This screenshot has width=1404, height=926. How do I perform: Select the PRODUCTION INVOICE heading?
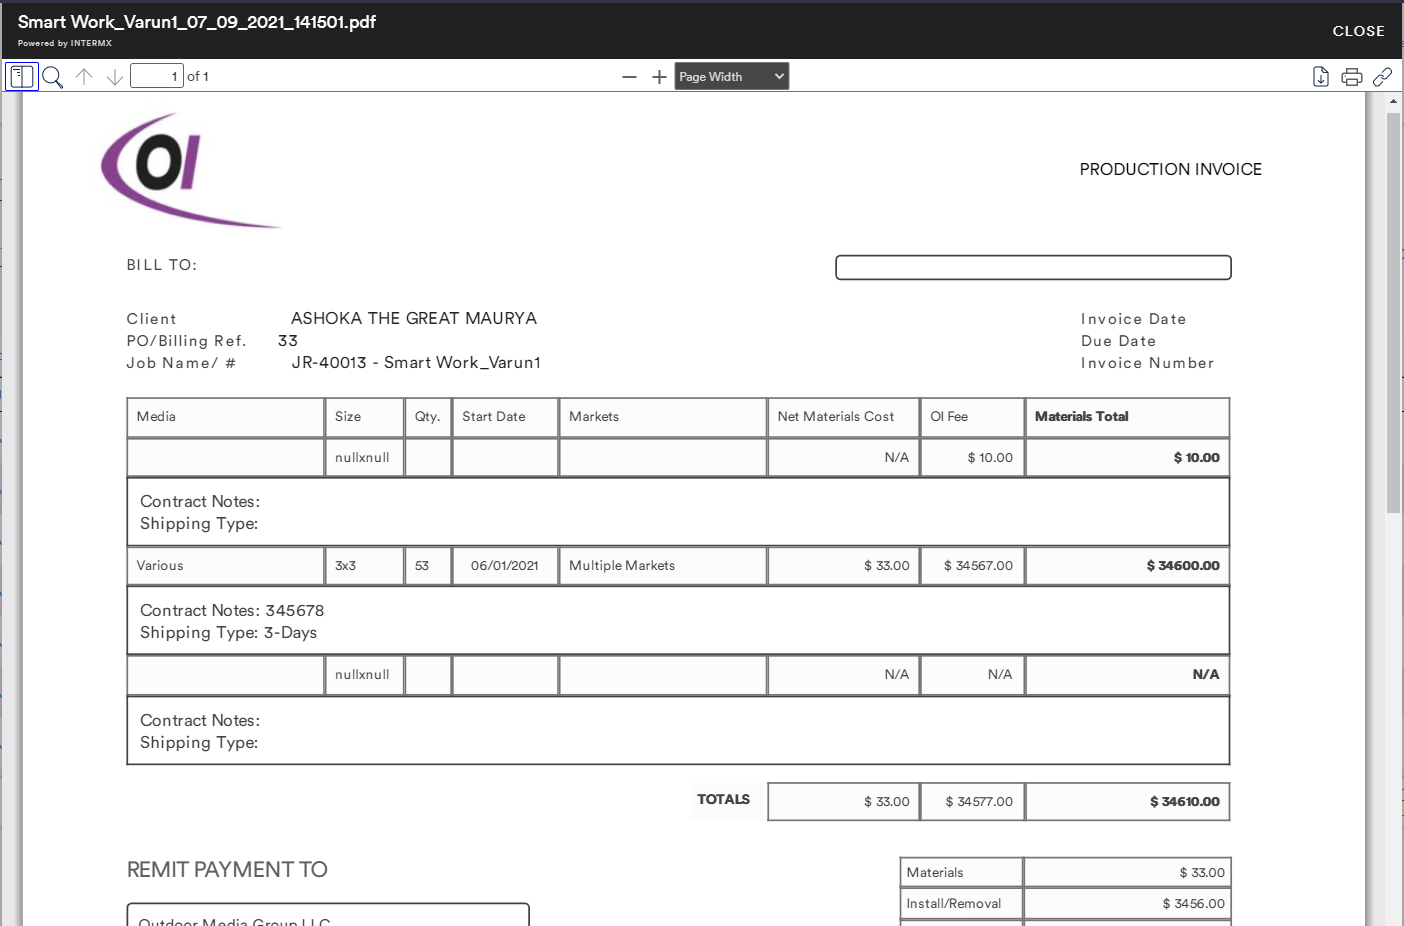pos(1170,170)
